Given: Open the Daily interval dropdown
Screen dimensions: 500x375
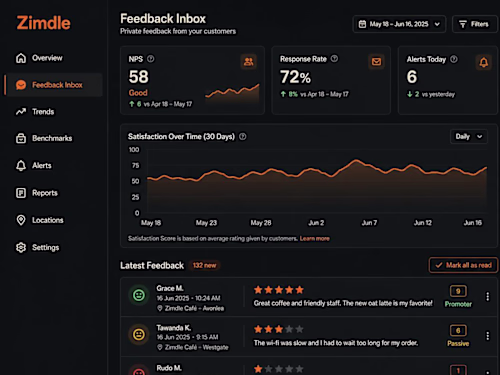Looking at the screenshot, I should pyautogui.click(x=469, y=137).
